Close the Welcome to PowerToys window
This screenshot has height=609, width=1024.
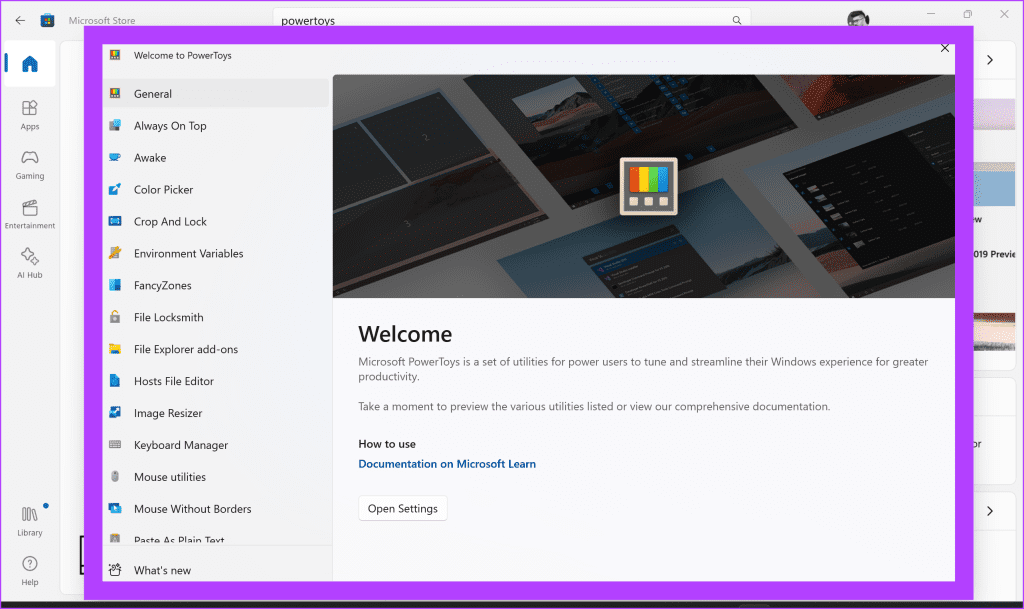(945, 48)
